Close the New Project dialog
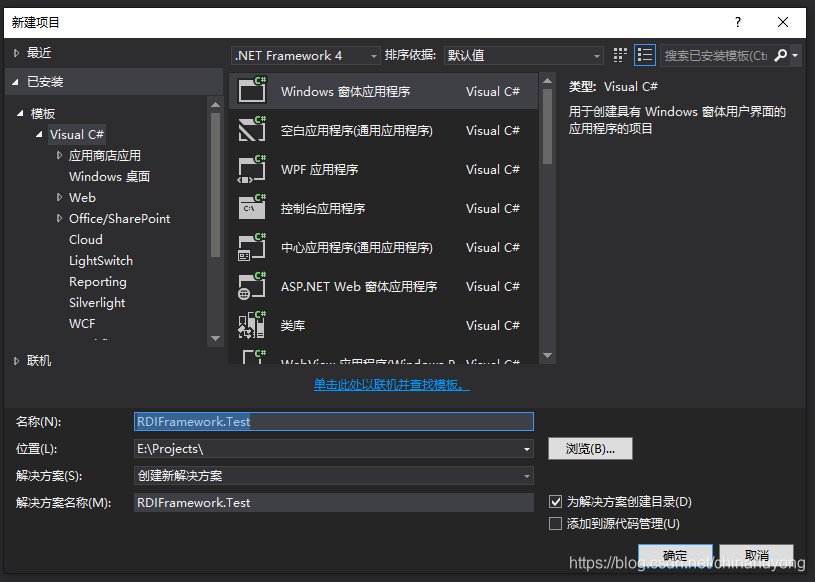Screen dimensions: 815x582 pos(783,22)
